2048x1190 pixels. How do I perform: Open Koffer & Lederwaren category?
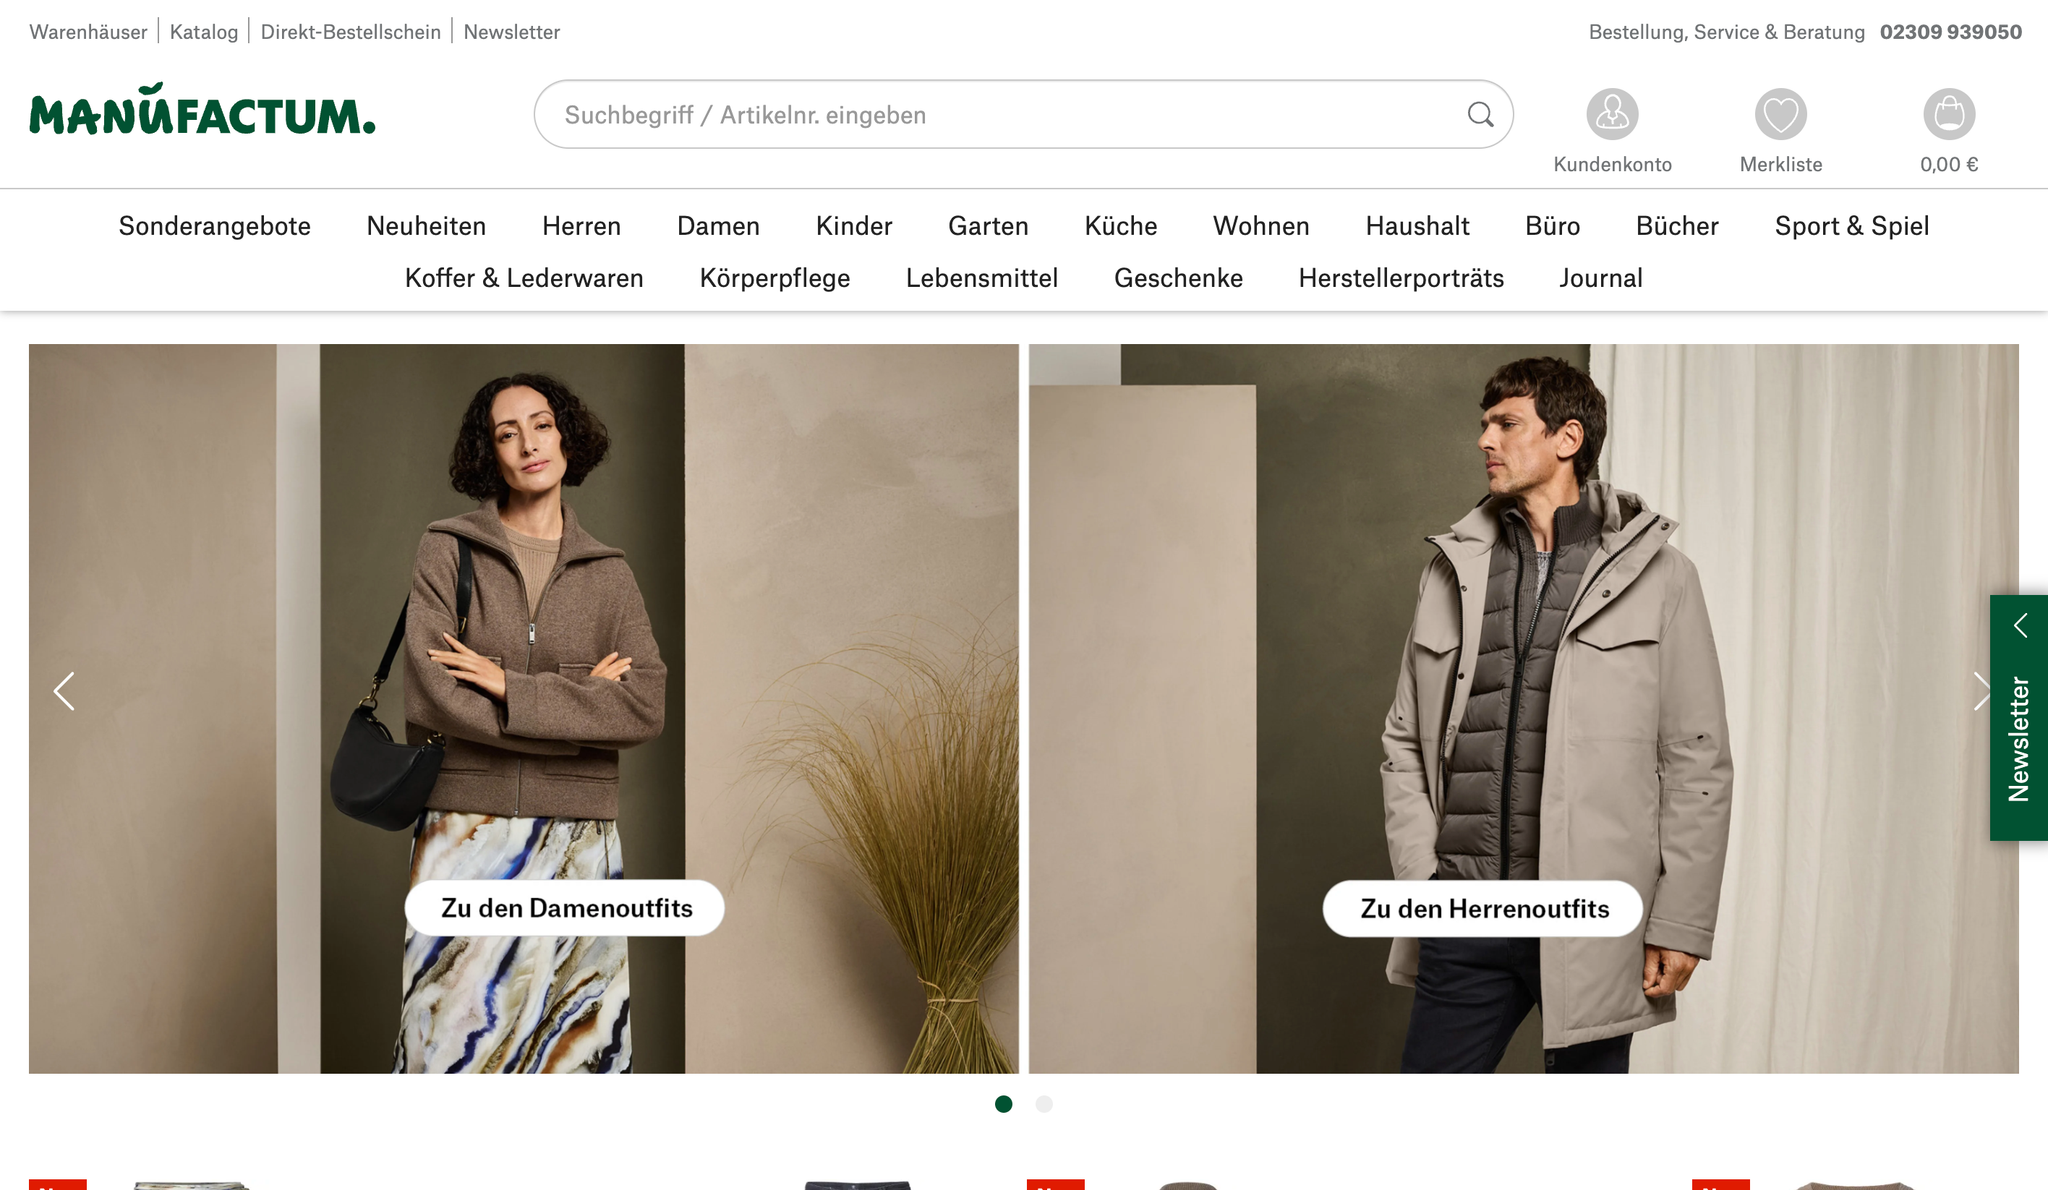524,278
